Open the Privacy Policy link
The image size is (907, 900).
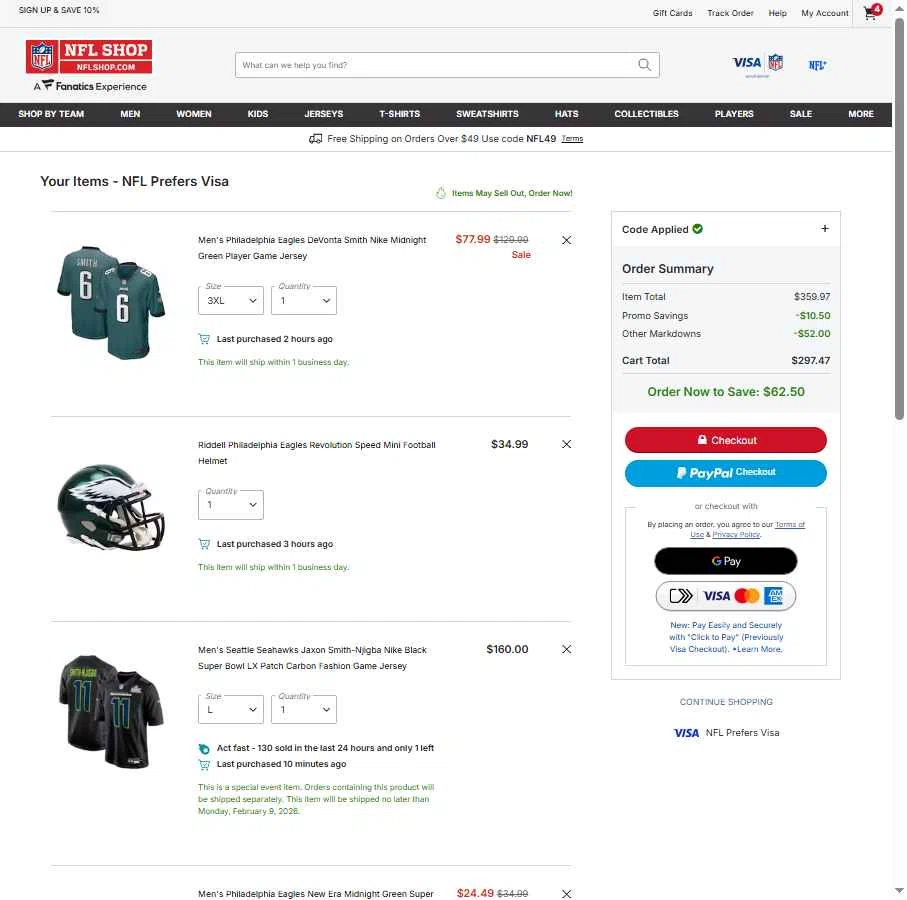tap(736, 534)
